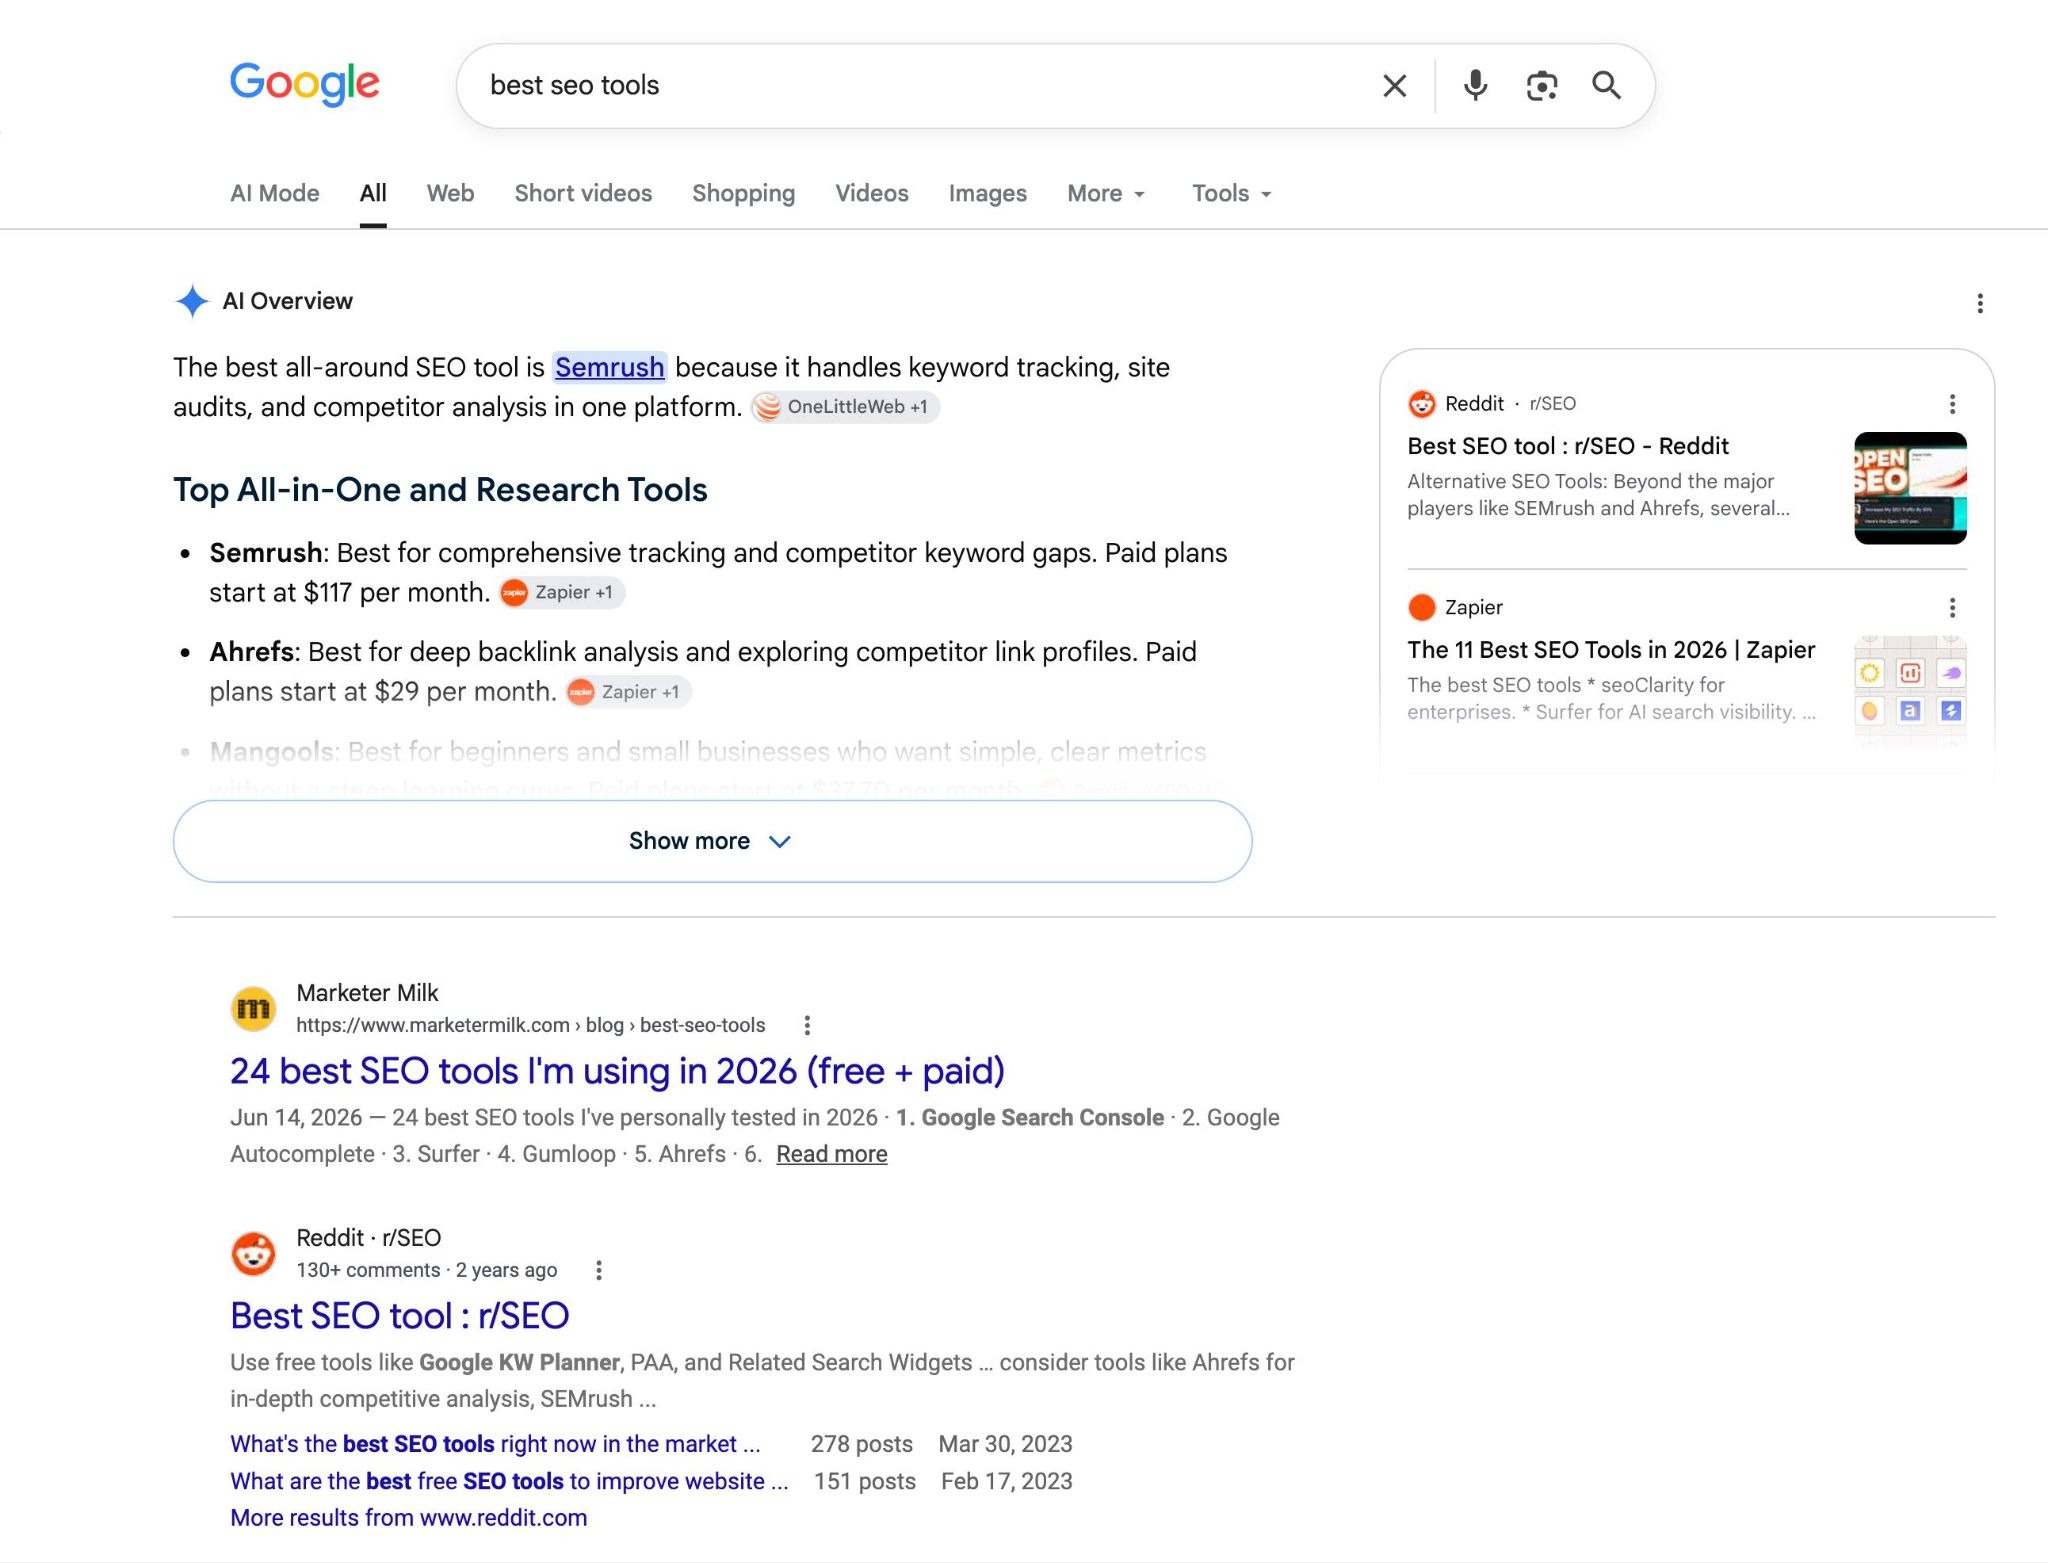This screenshot has width=2048, height=1563.
Task: Submit search with the magnifying glass icon
Action: [x=1606, y=86]
